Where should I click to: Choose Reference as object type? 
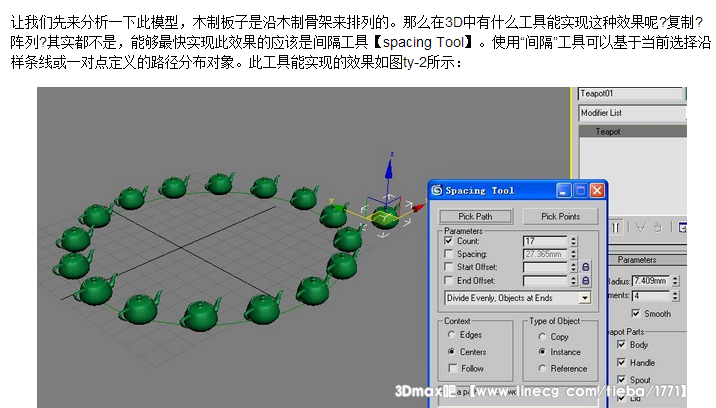click(542, 368)
